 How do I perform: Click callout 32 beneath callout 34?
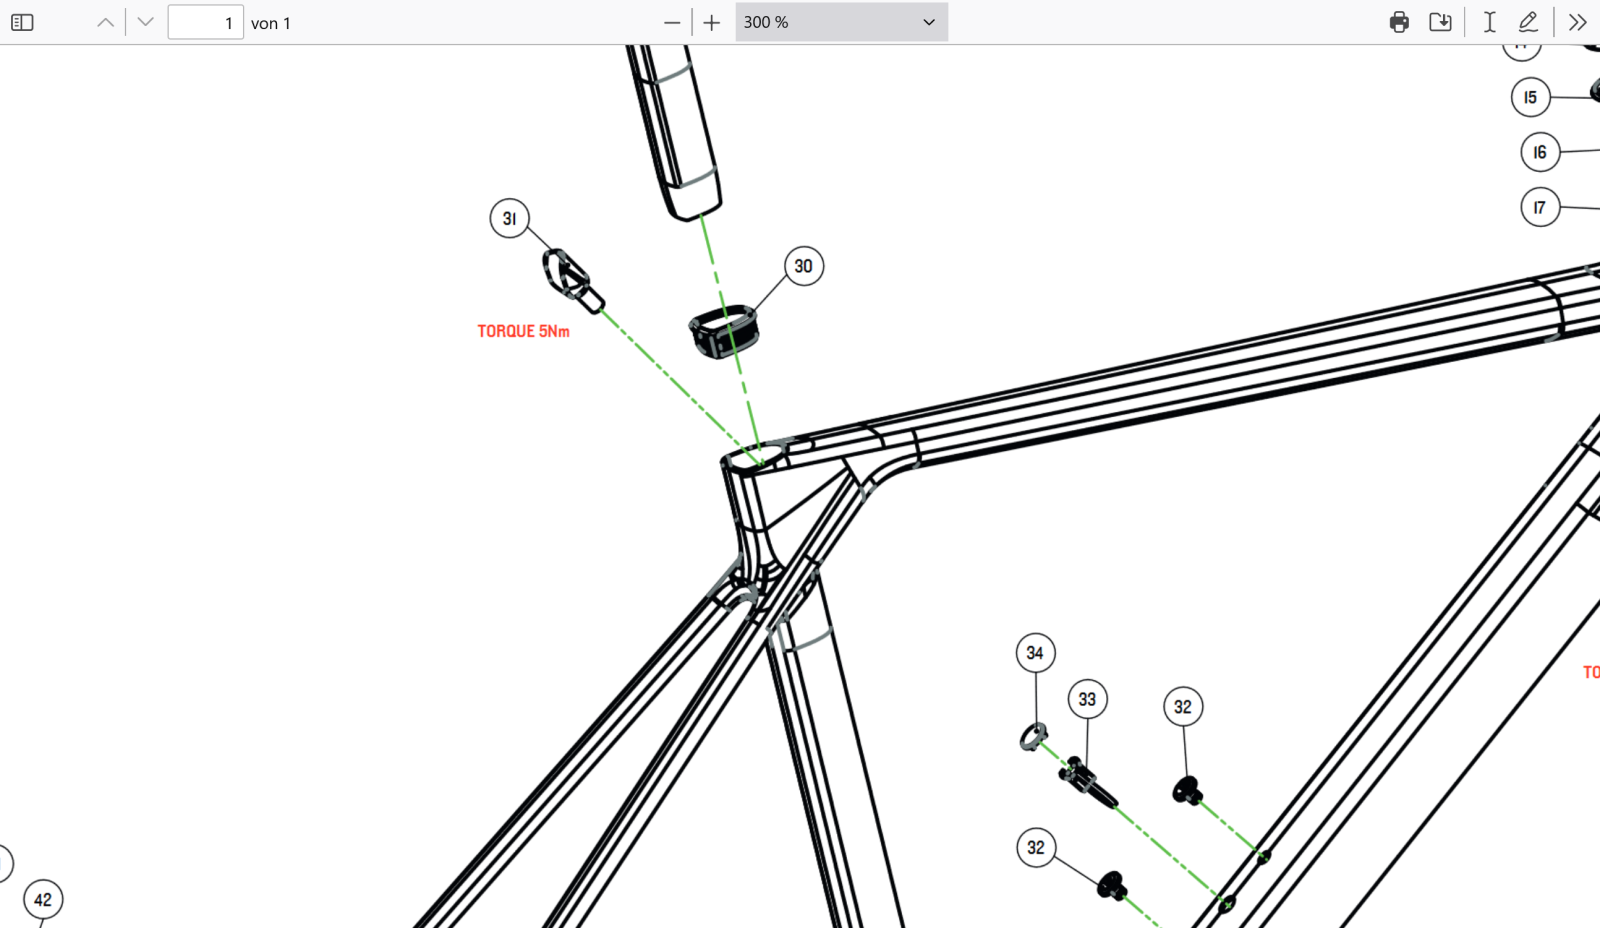(x=1036, y=848)
